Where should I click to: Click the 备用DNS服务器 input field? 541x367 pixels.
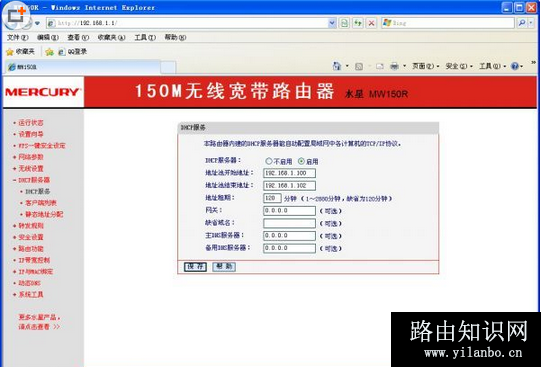click(289, 248)
